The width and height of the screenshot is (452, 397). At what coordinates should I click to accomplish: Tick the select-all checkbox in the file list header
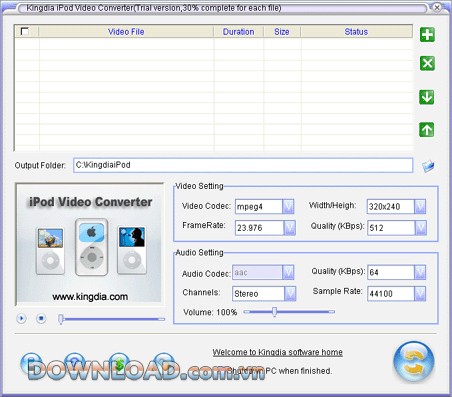point(25,31)
